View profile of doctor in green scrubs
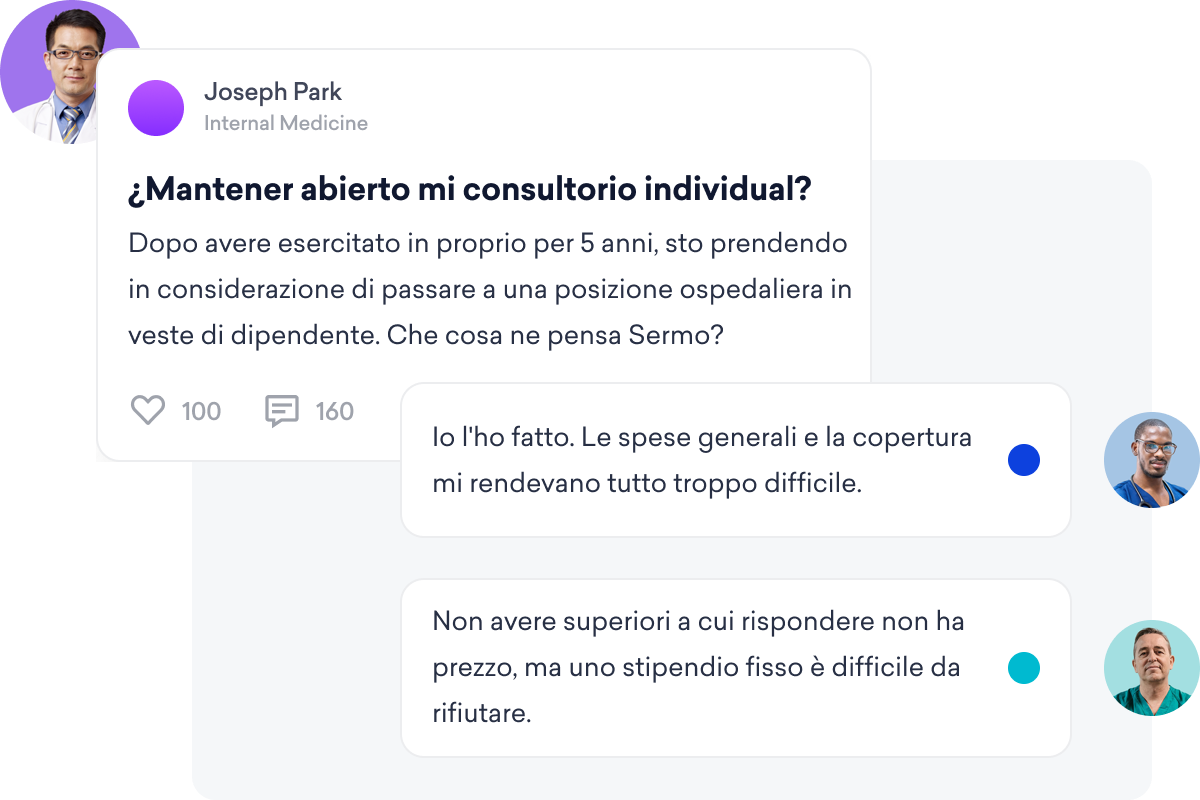 (x=1152, y=668)
